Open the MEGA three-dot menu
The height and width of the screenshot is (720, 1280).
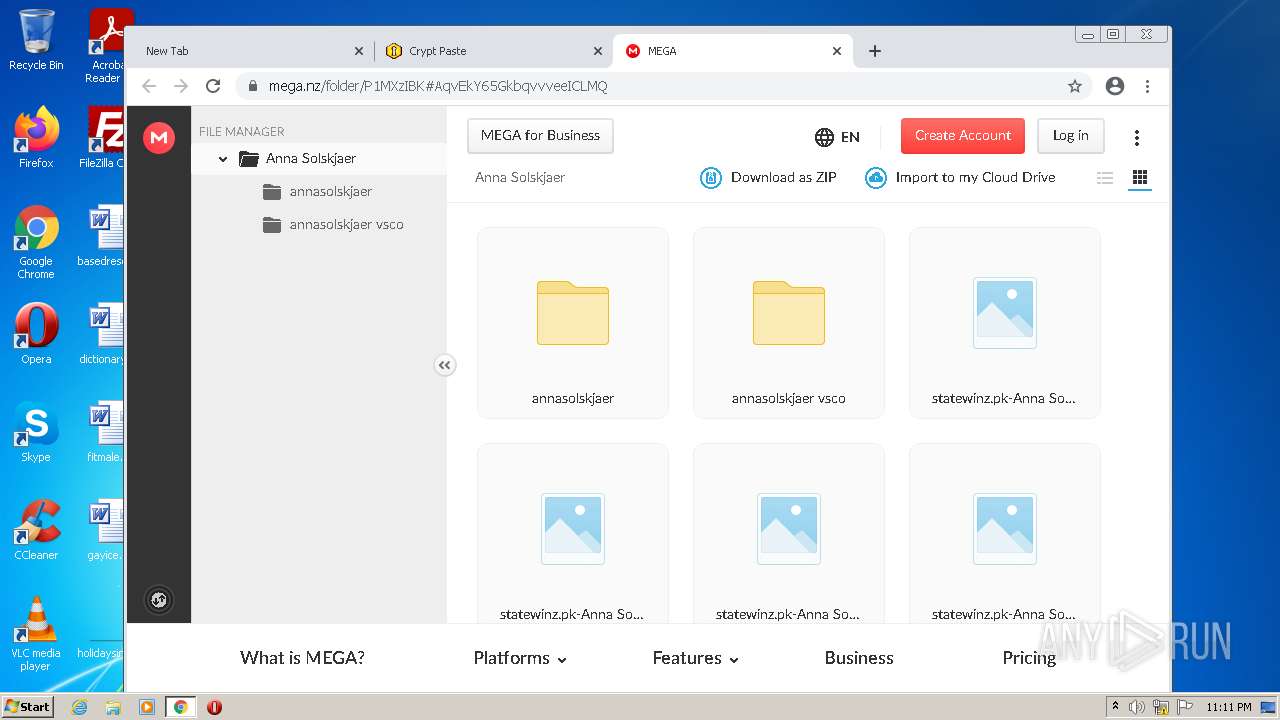[1137, 138]
